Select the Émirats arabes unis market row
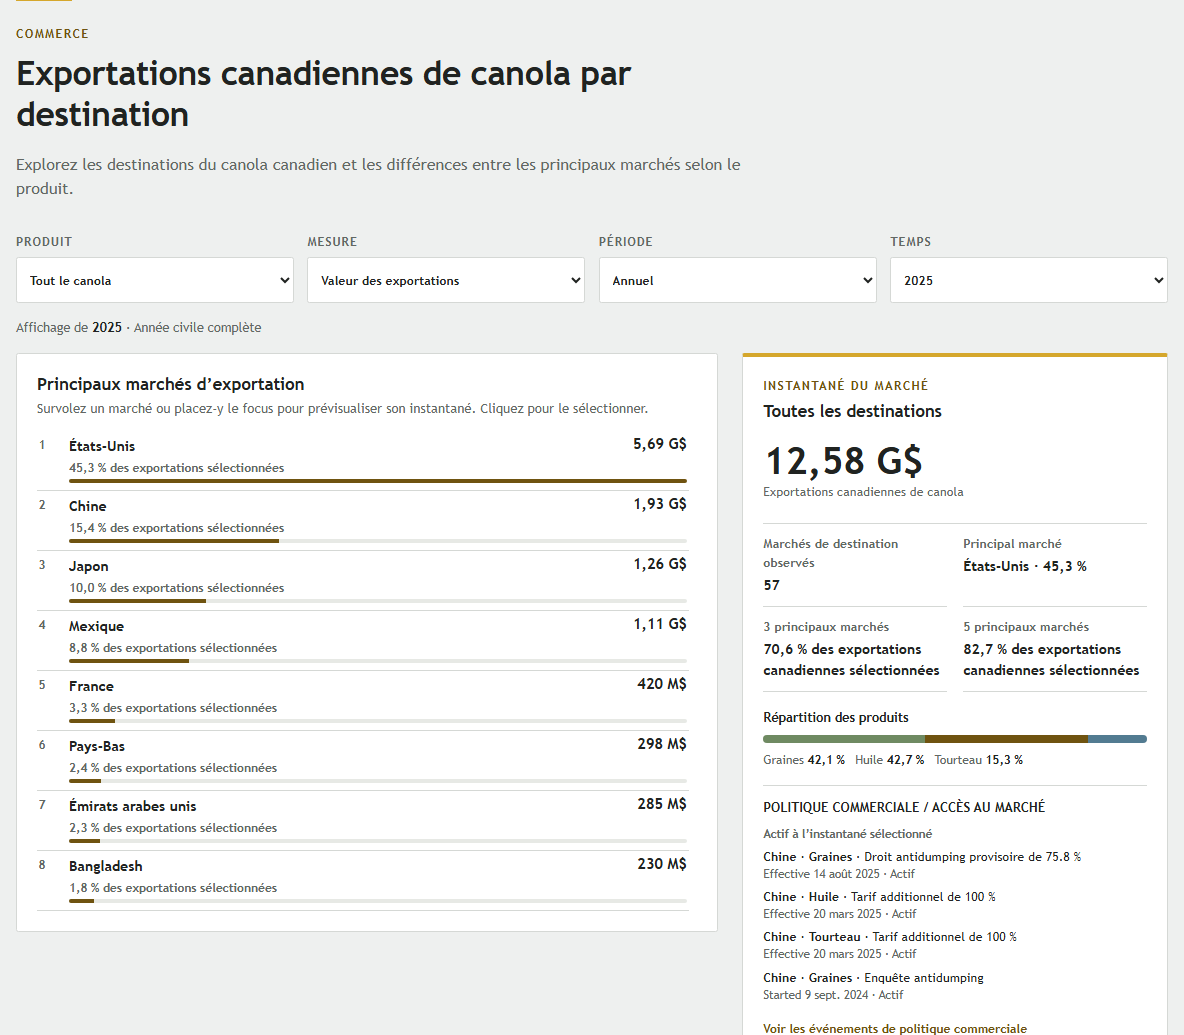The width and height of the screenshot is (1184, 1035). [x=362, y=821]
